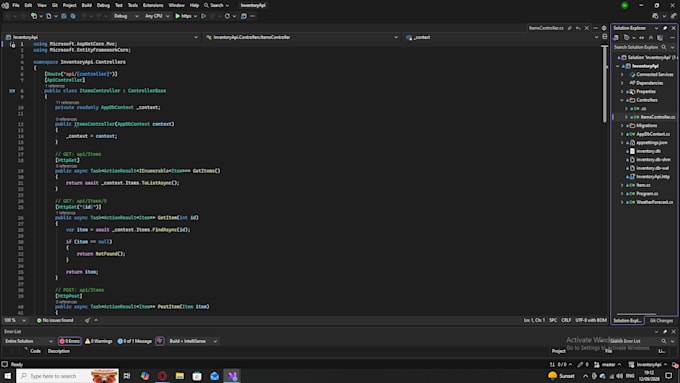Click the File Explorer taskbar icon
The width and height of the screenshot is (680, 383).
(180, 376)
